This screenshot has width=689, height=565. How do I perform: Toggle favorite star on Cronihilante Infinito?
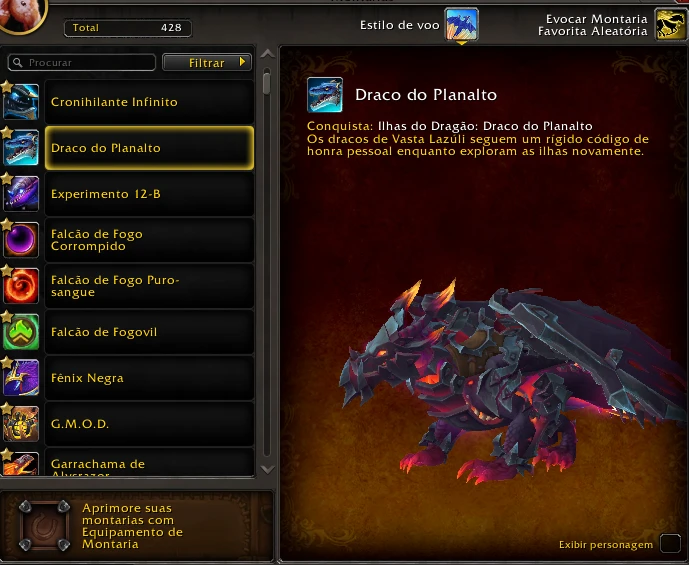(7, 87)
